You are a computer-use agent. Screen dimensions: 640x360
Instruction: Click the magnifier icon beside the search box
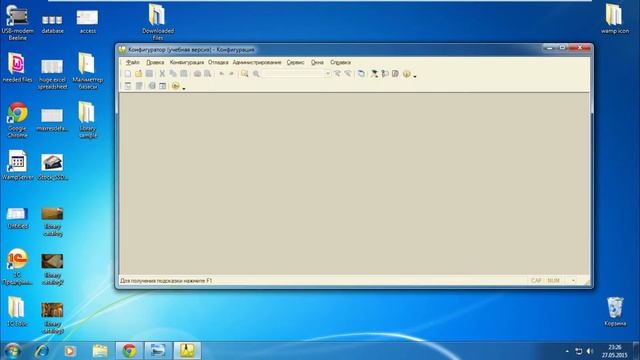click(256, 74)
